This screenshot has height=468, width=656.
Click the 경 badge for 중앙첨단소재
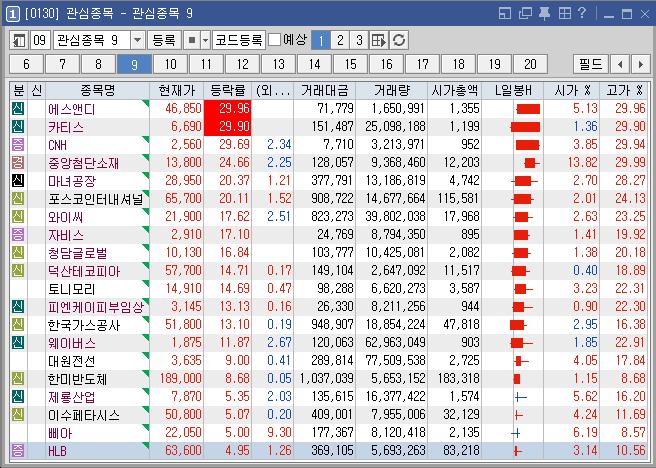pos(18,163)
